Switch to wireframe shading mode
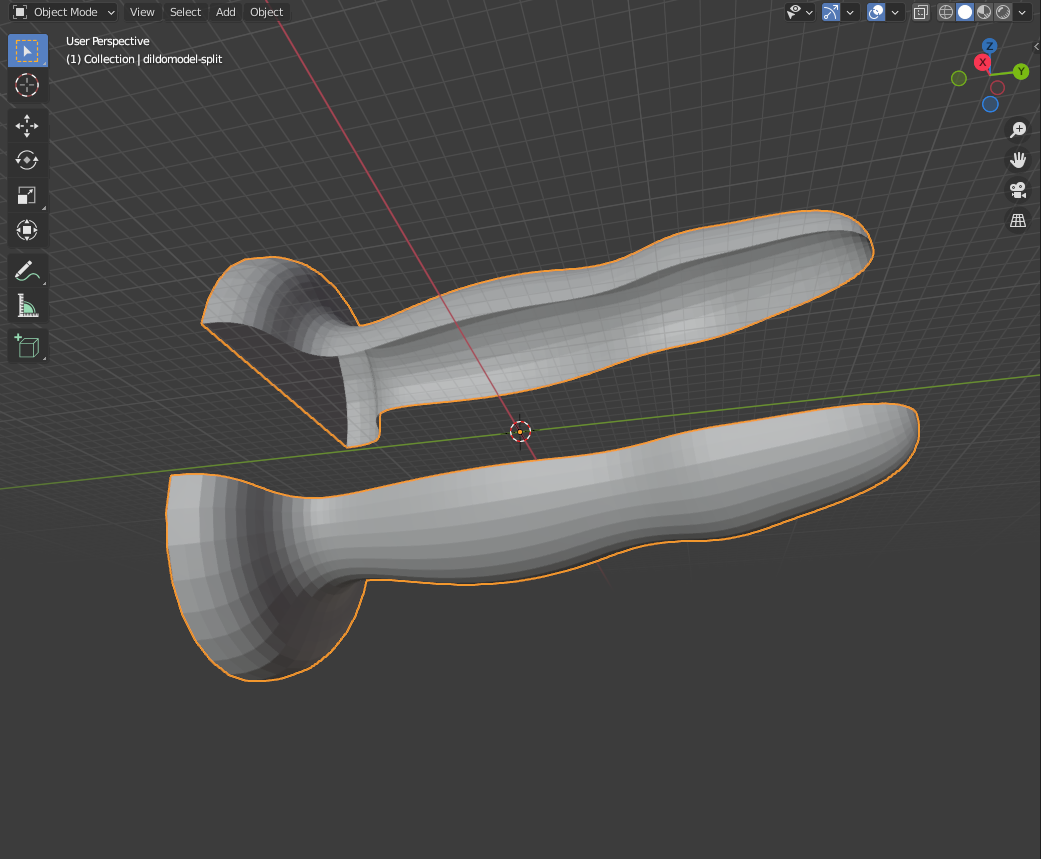 pos(946,12)
